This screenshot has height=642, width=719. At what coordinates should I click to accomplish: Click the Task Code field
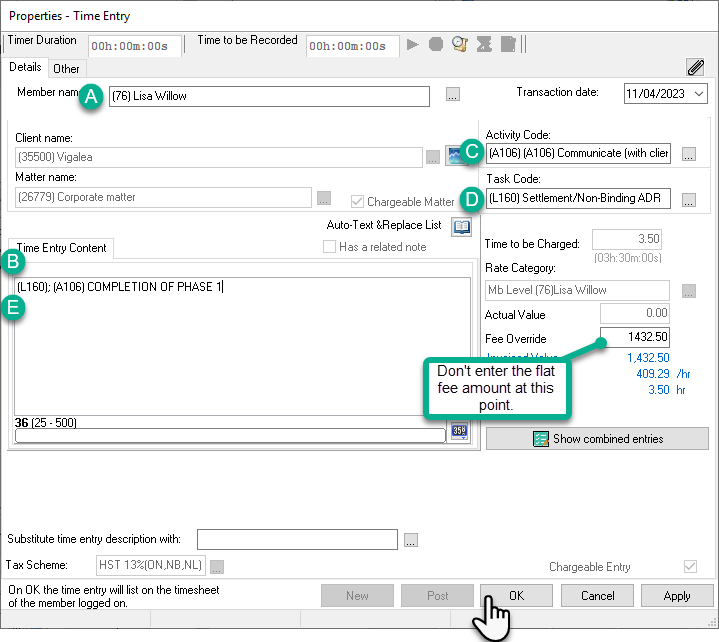(x=578, y=198)
